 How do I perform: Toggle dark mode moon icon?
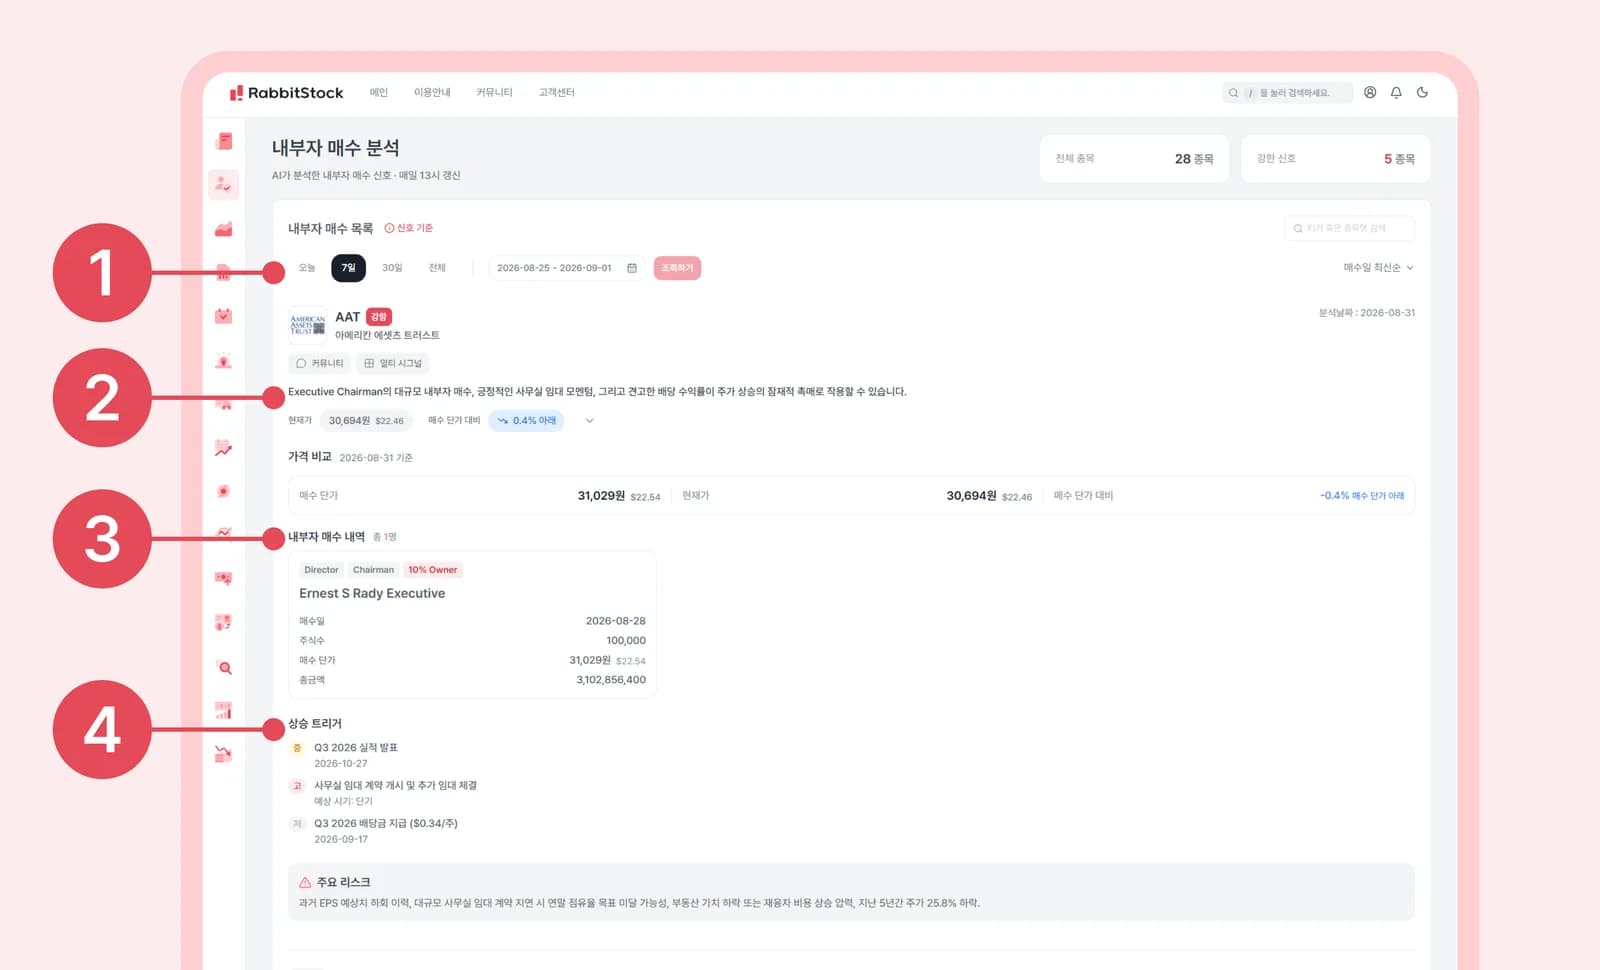tap(1423, 92)
